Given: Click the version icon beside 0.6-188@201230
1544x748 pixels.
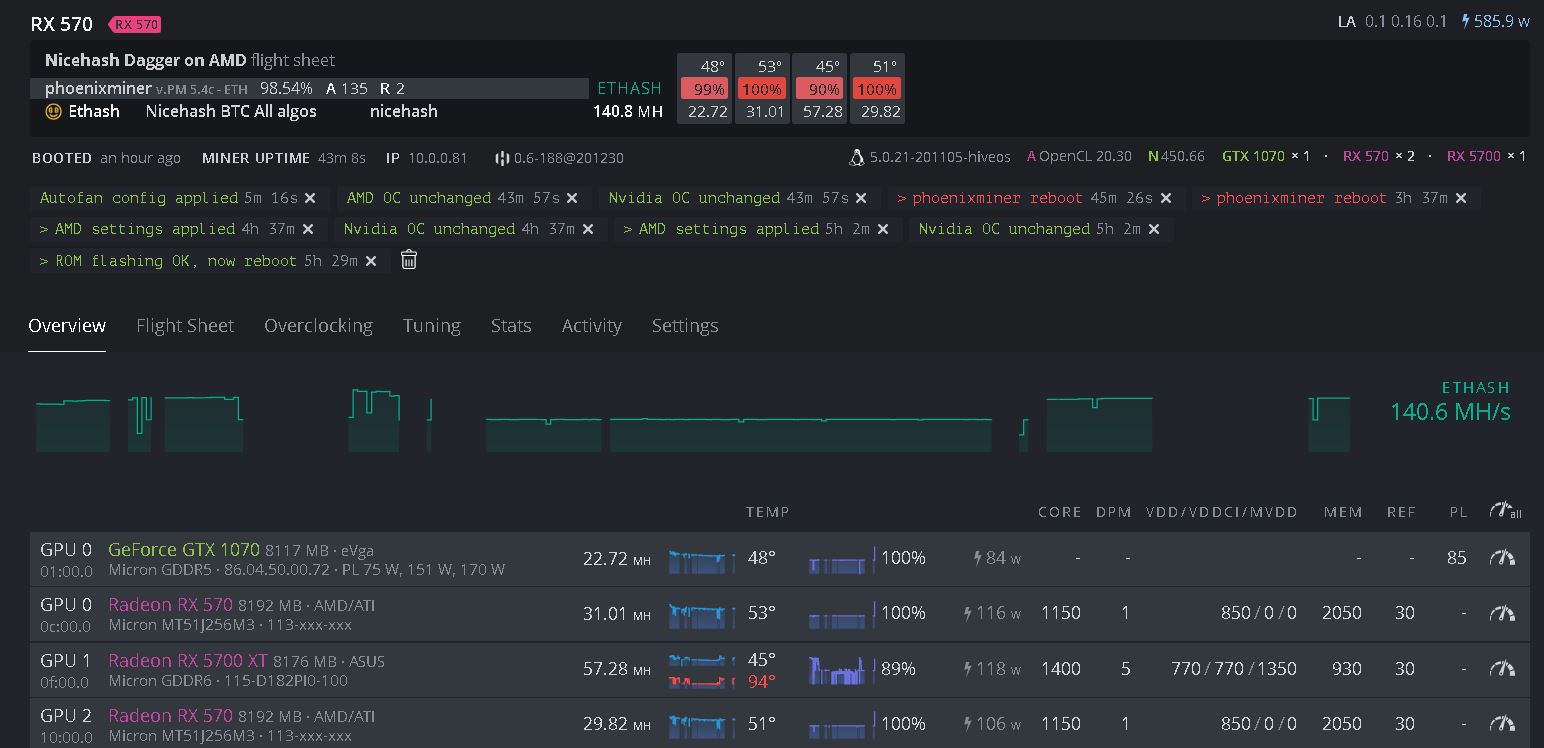Looking at the screenshot, I should [502, 158].
